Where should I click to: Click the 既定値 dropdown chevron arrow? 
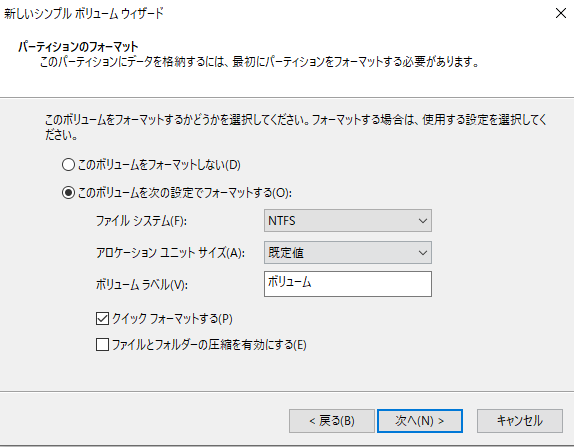pyautogui.click(x=423, y=253)
